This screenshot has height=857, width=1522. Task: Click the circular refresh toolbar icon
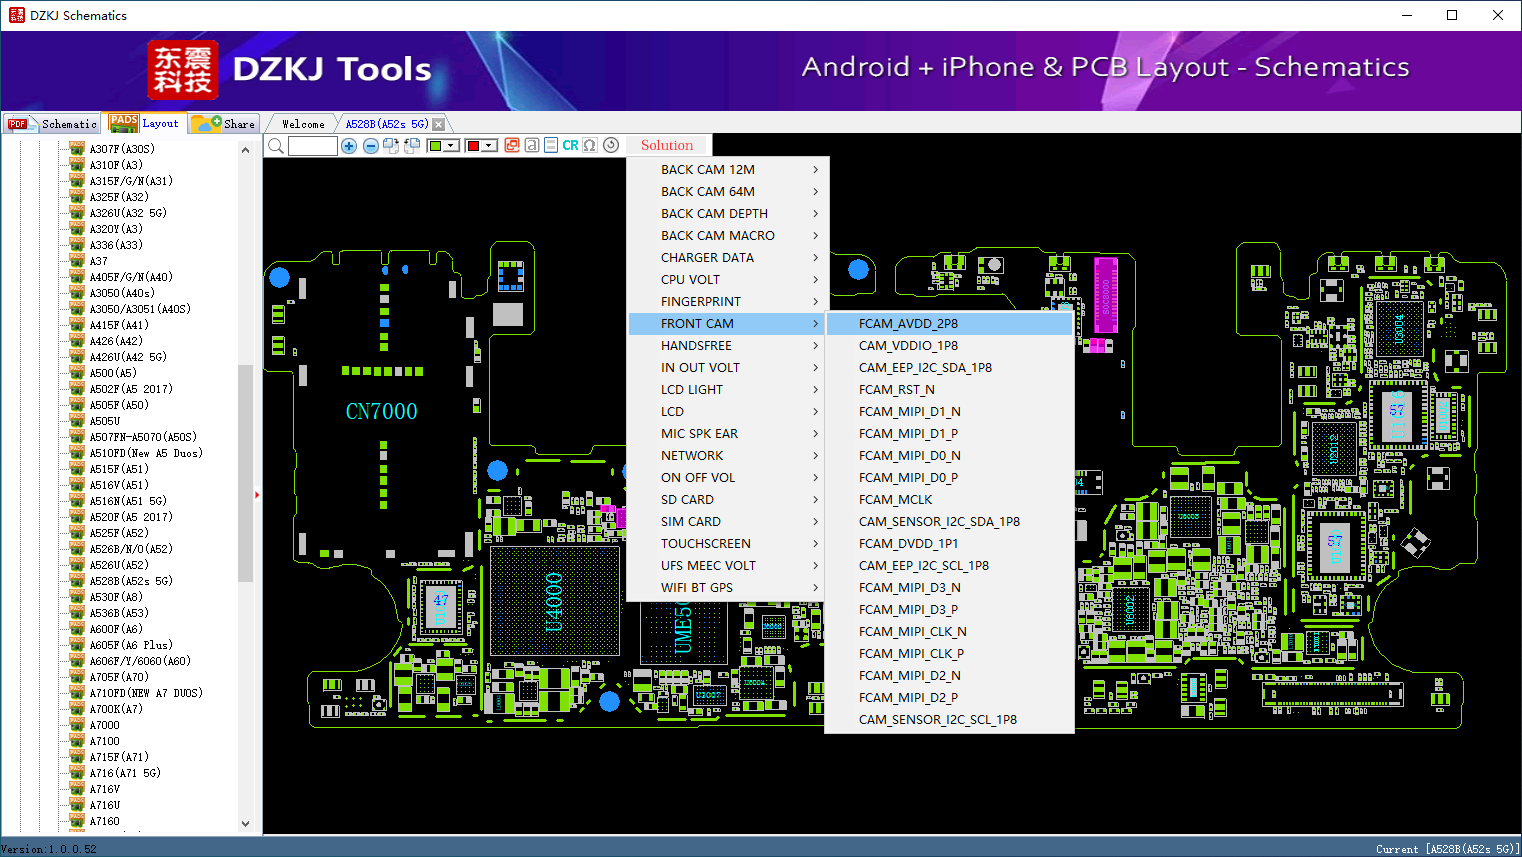(x=611, y=145)
